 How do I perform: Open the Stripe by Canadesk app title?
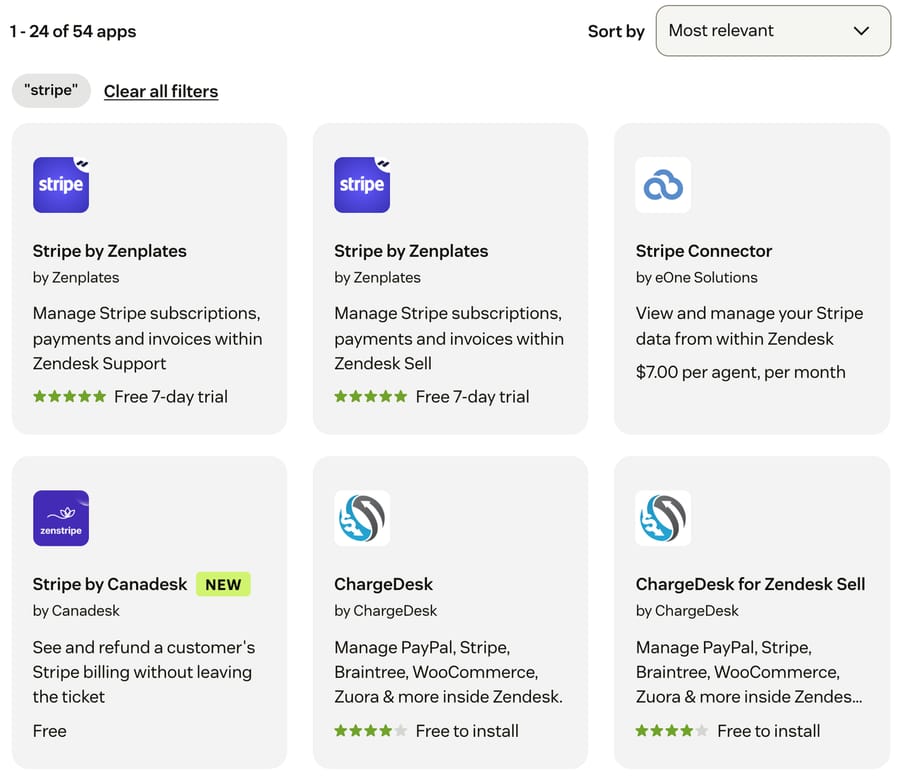[x=110, y=584]
